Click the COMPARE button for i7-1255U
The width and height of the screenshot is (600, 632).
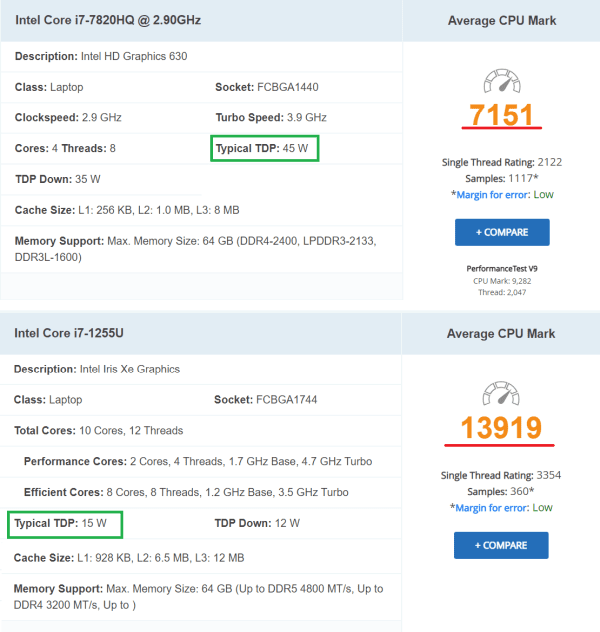point(501,545)
